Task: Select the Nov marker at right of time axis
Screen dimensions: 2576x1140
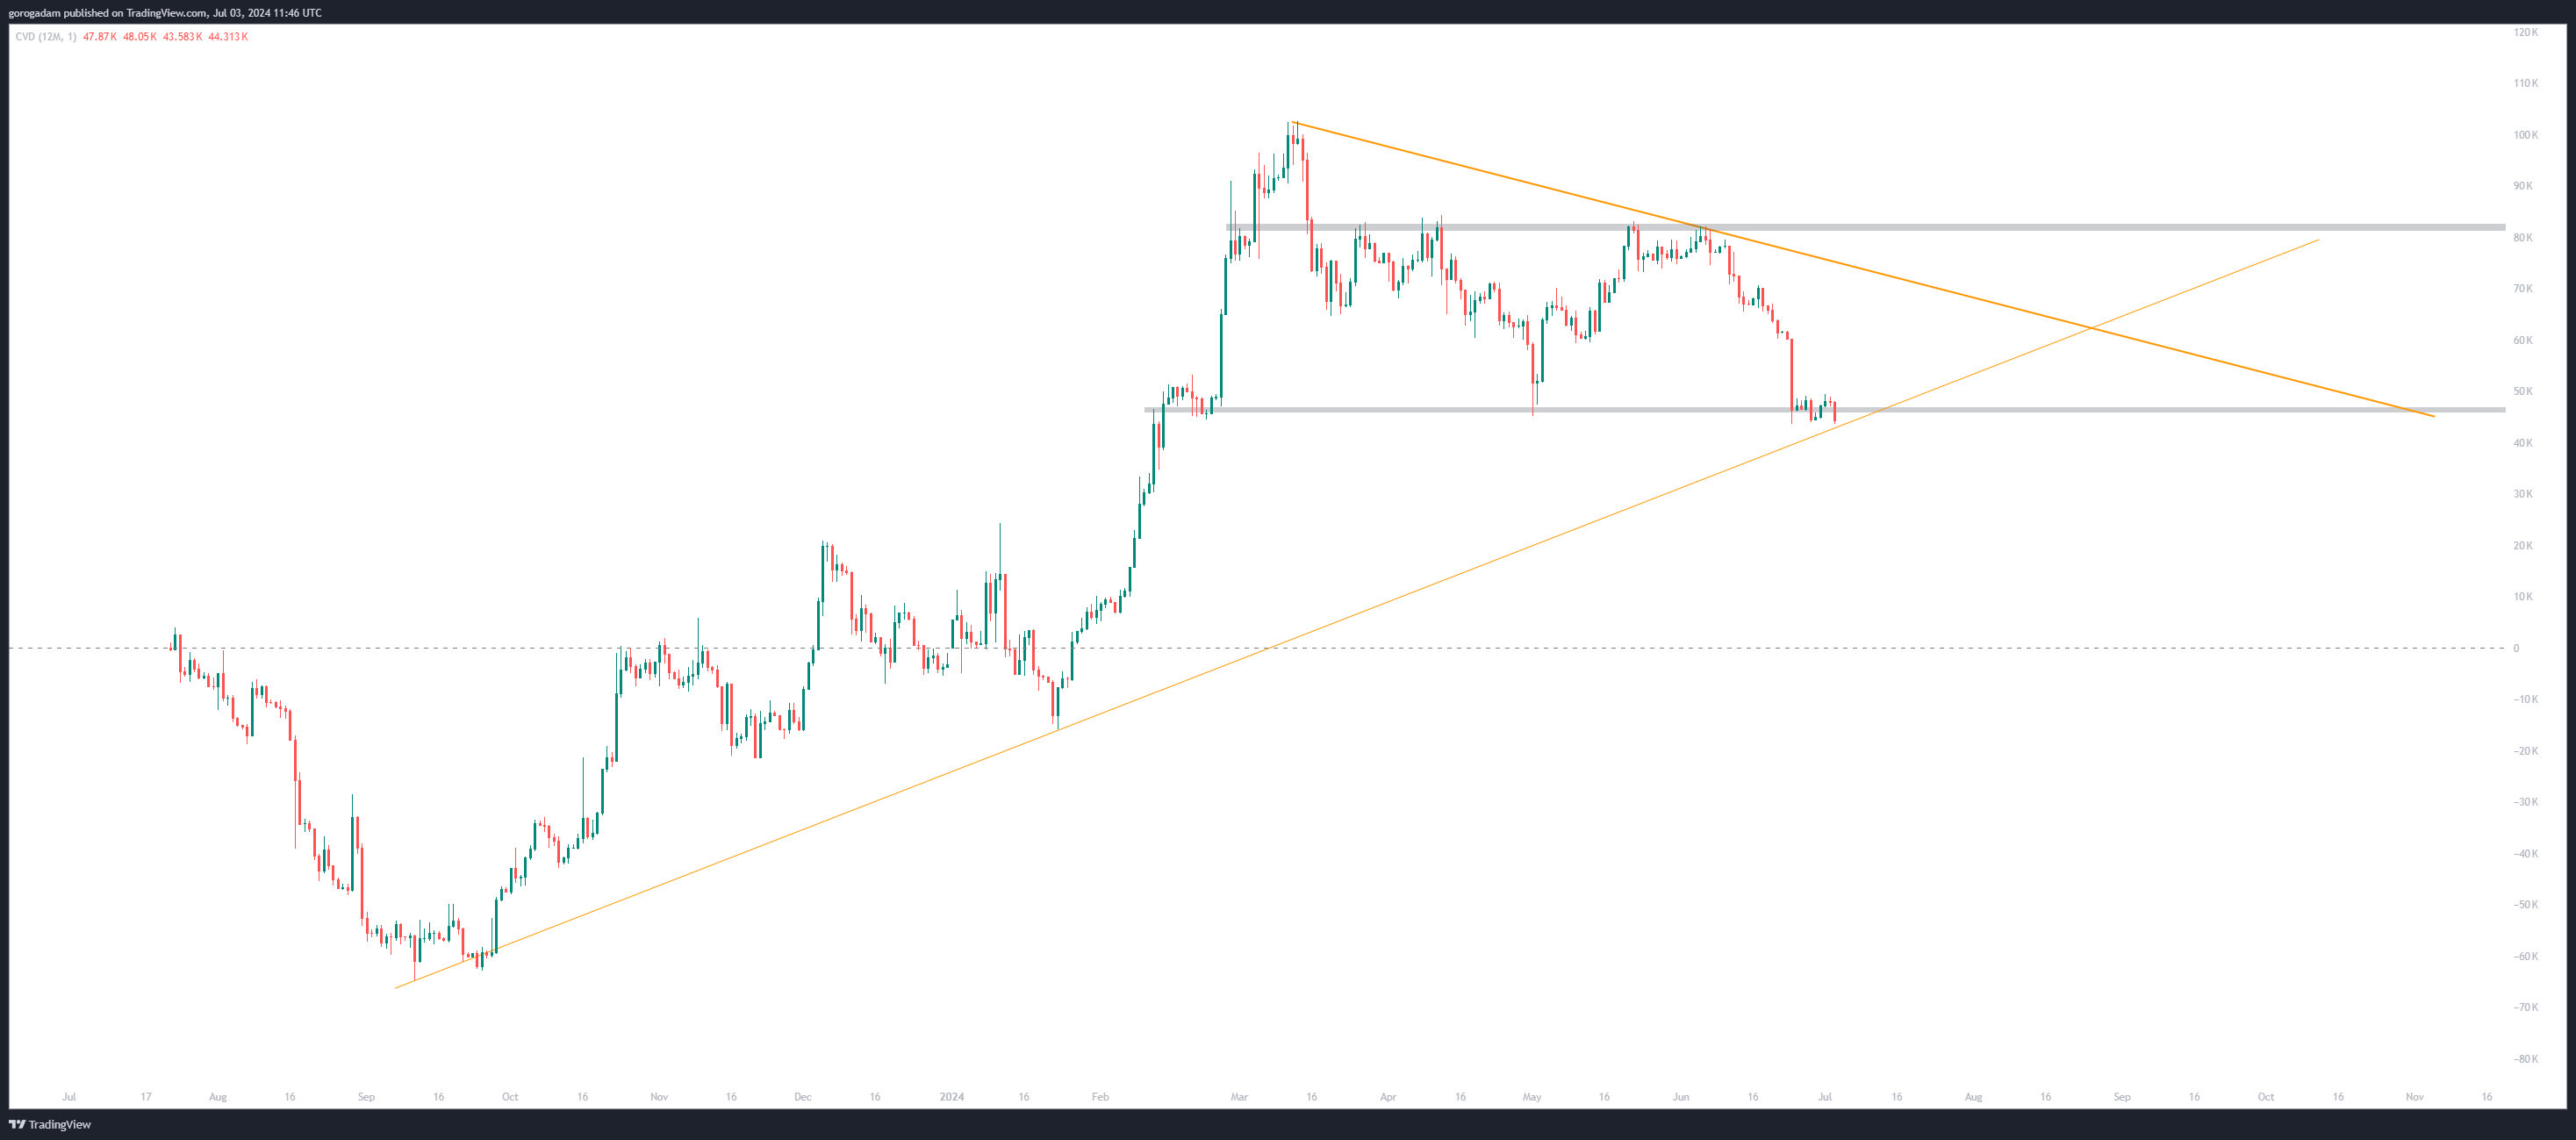Action: click(2414, 1097)
